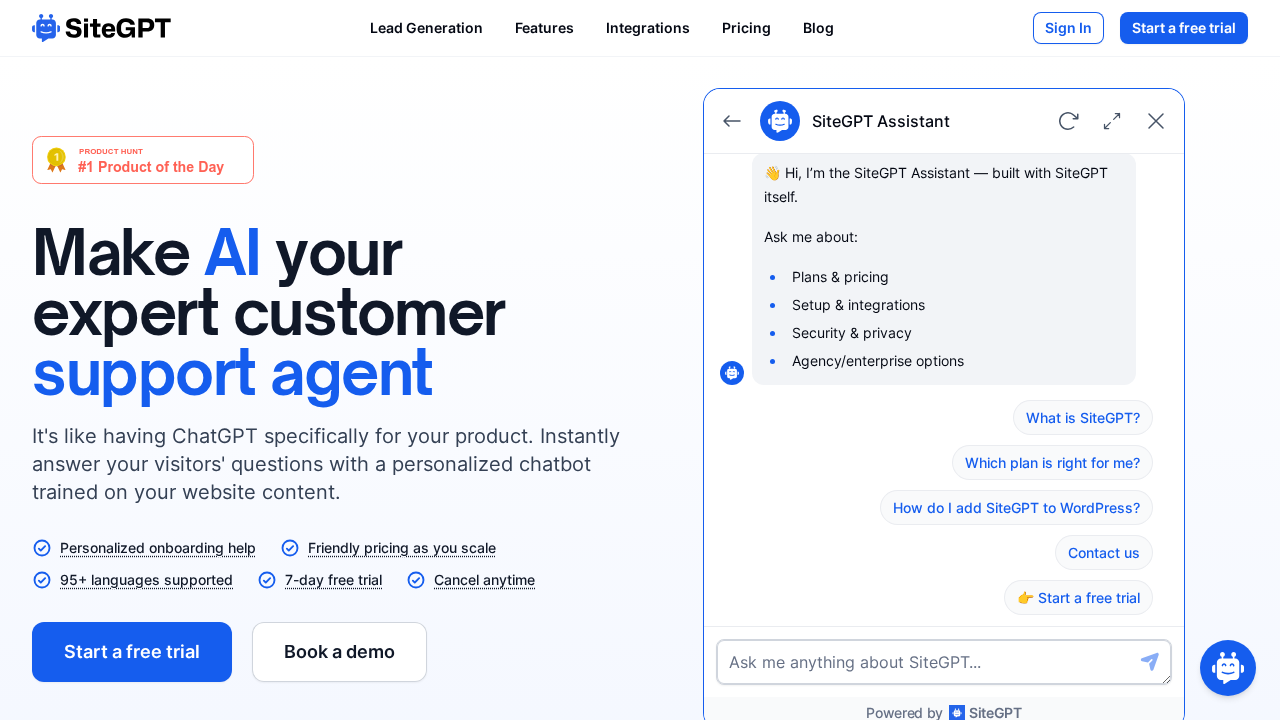Open the floating chatbot bubble at bottom right
Viewport: 1280px width, 720px height.
pos(1228,668)
